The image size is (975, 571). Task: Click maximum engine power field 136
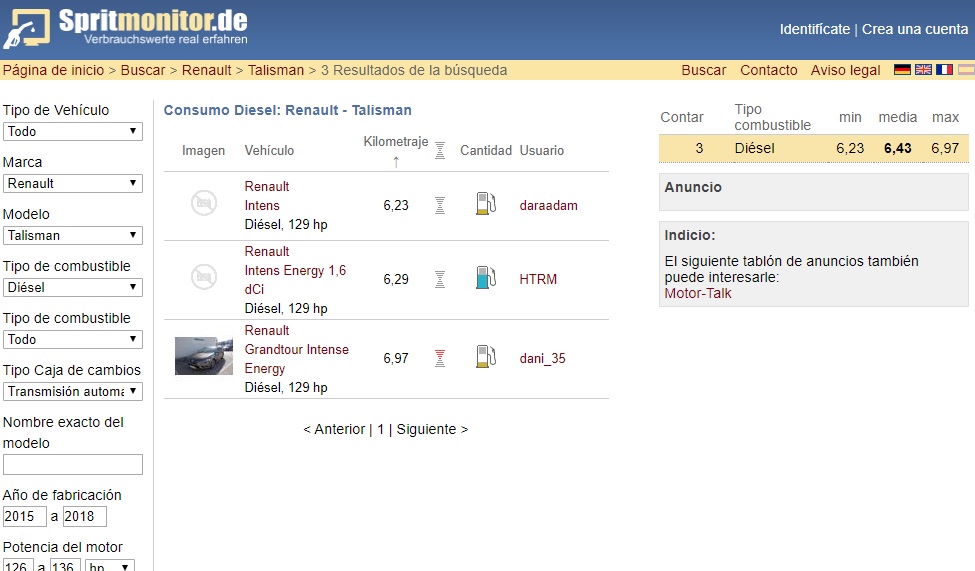pos(63,566)
